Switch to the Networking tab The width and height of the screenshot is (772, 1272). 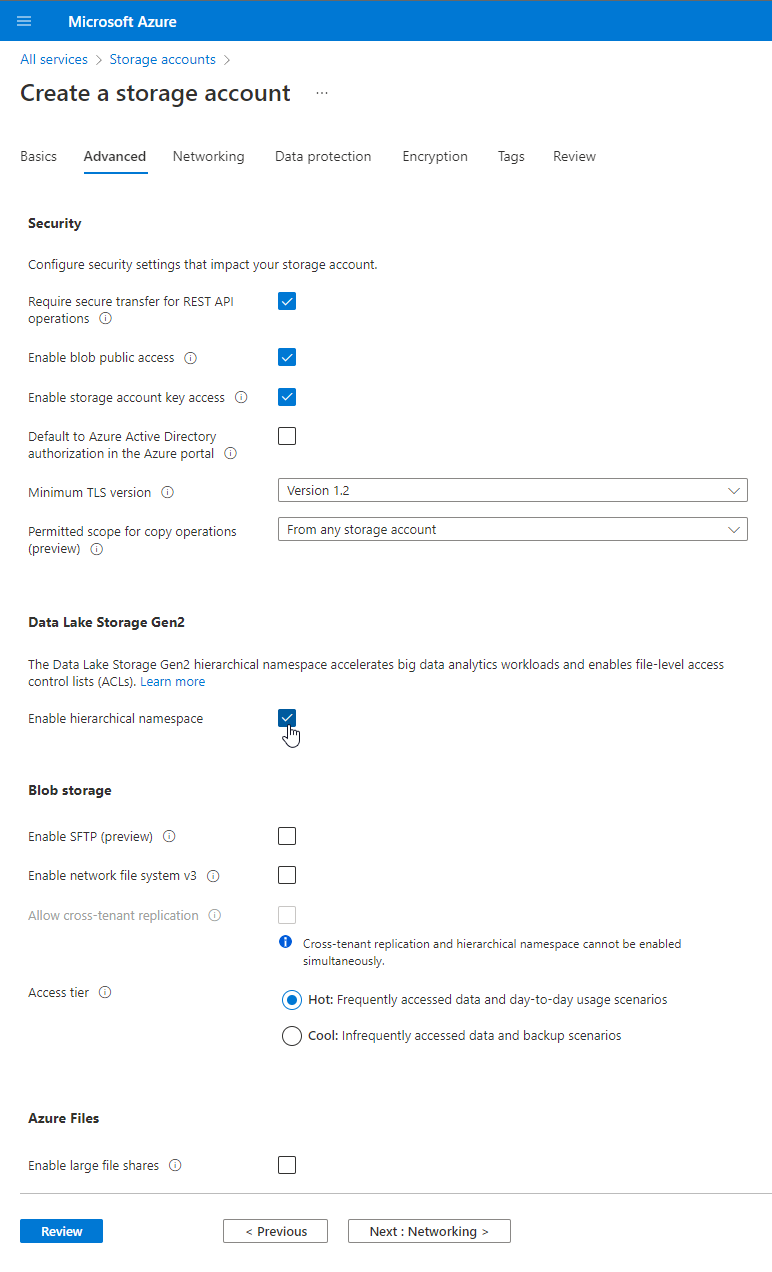tap(208, 156)
